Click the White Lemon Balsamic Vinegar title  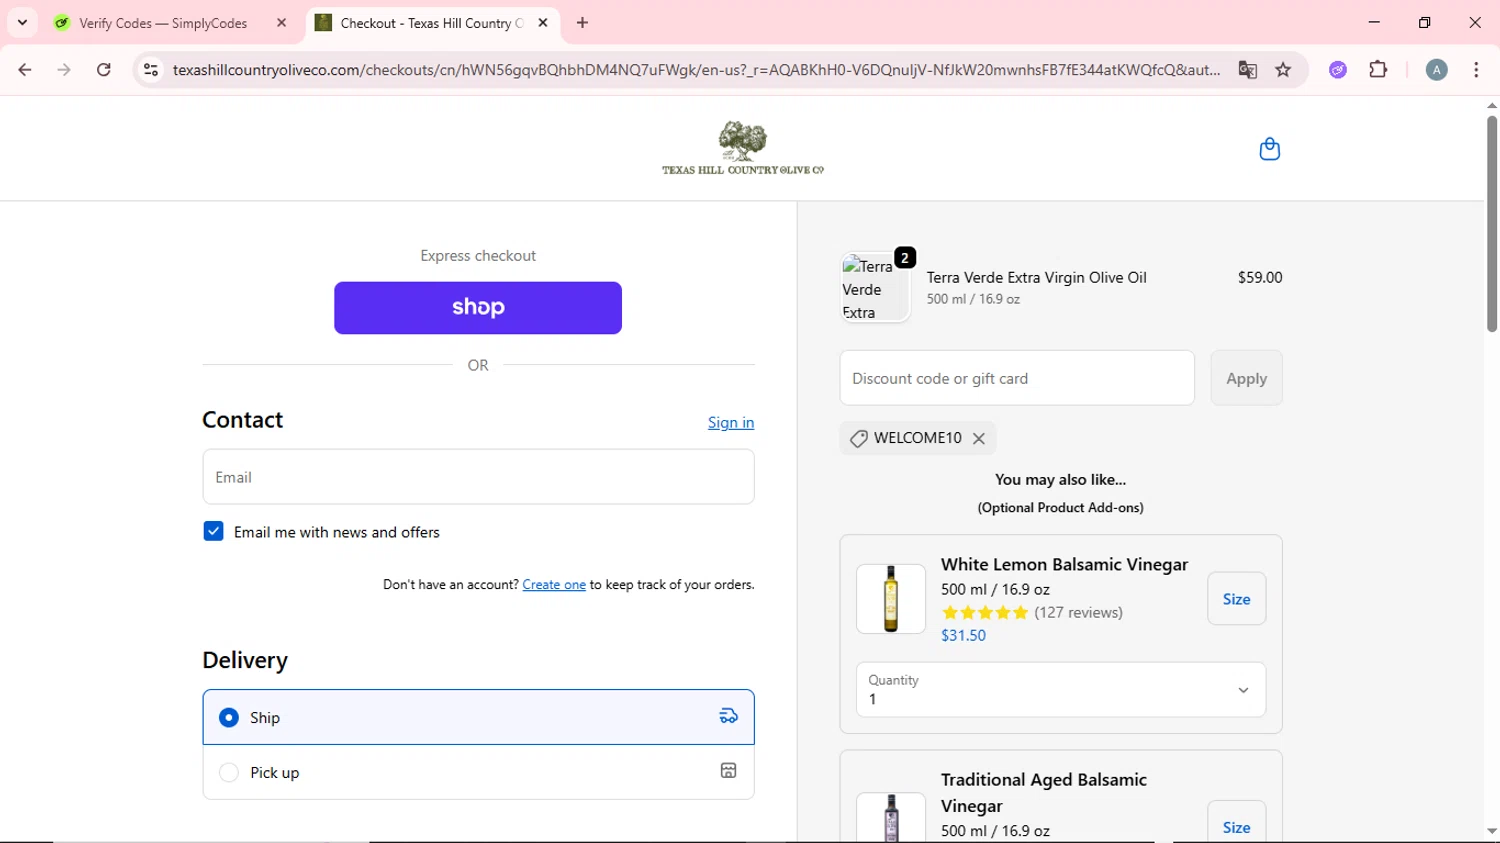1064,564
